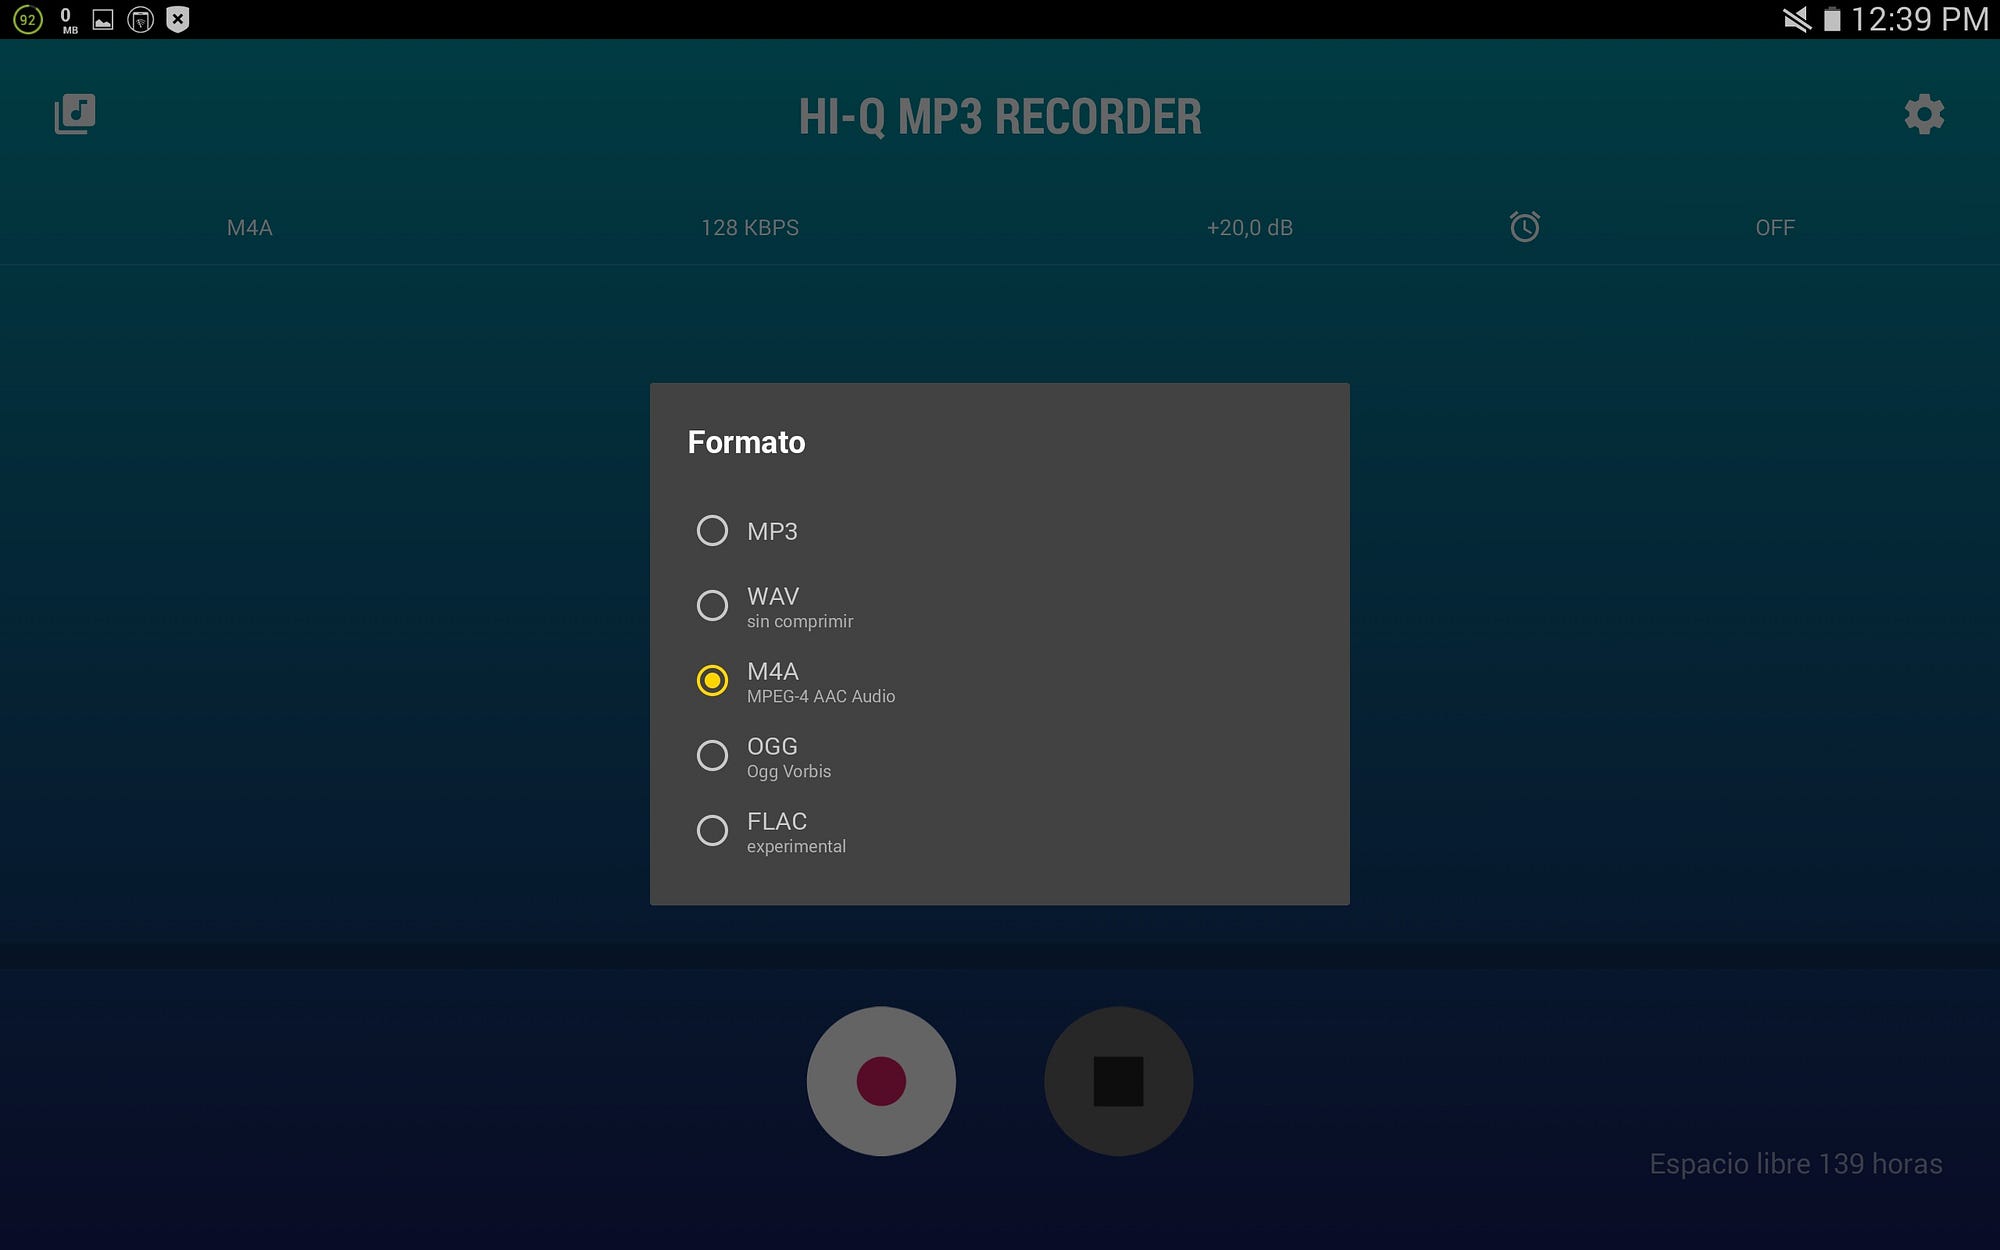Click the 12:39 PM clock
Viewport: 2000px width, 1250px height.
1920,19
